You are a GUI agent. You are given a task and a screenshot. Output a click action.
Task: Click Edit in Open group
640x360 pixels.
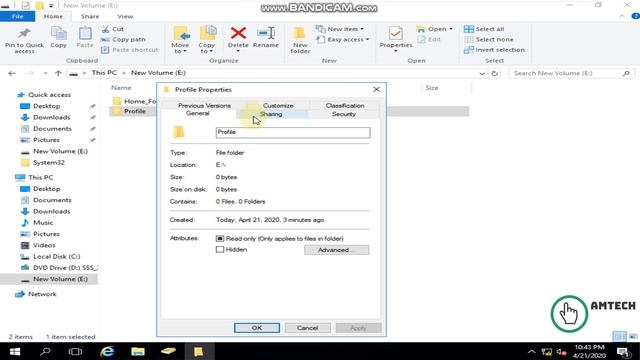pos(429,40)
